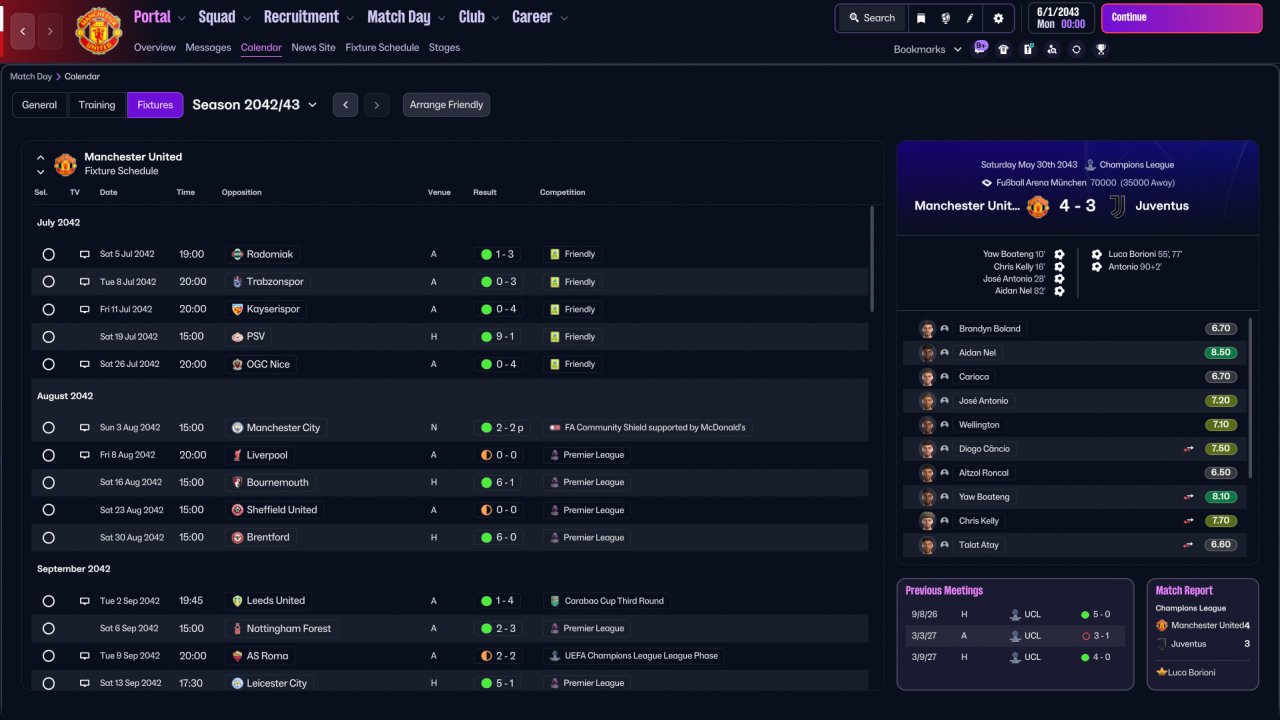This screenshot has width=1280, height=720.
Task: Open the News Site tab
Action: [x=313, y=48]
